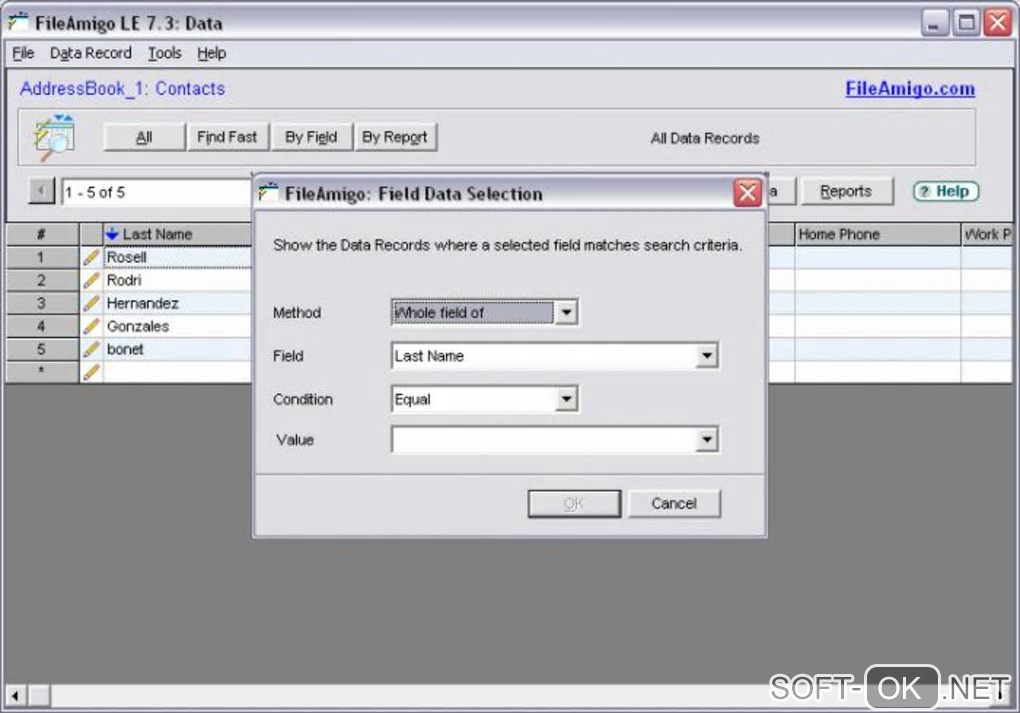Image resolution: width=1020 pixels, height=713 pixels.
Task: Click the green Help button
Action: pos(946,191)
